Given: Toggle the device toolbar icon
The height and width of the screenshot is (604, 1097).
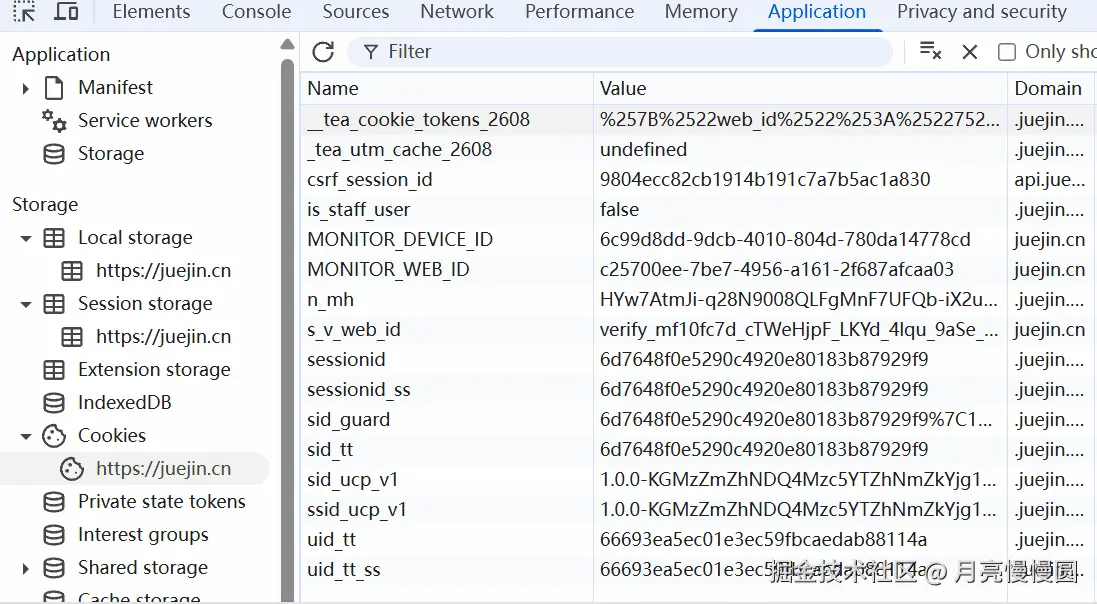Looking at the screenshot, I should click(x=66, y=12).
